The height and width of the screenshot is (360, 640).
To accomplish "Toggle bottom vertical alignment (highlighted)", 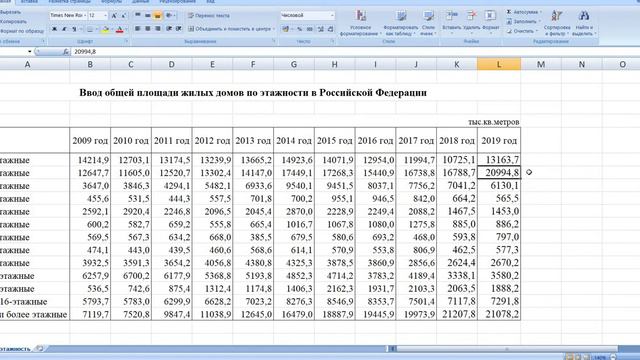I will pyautogui.click(x=158, y=16).
